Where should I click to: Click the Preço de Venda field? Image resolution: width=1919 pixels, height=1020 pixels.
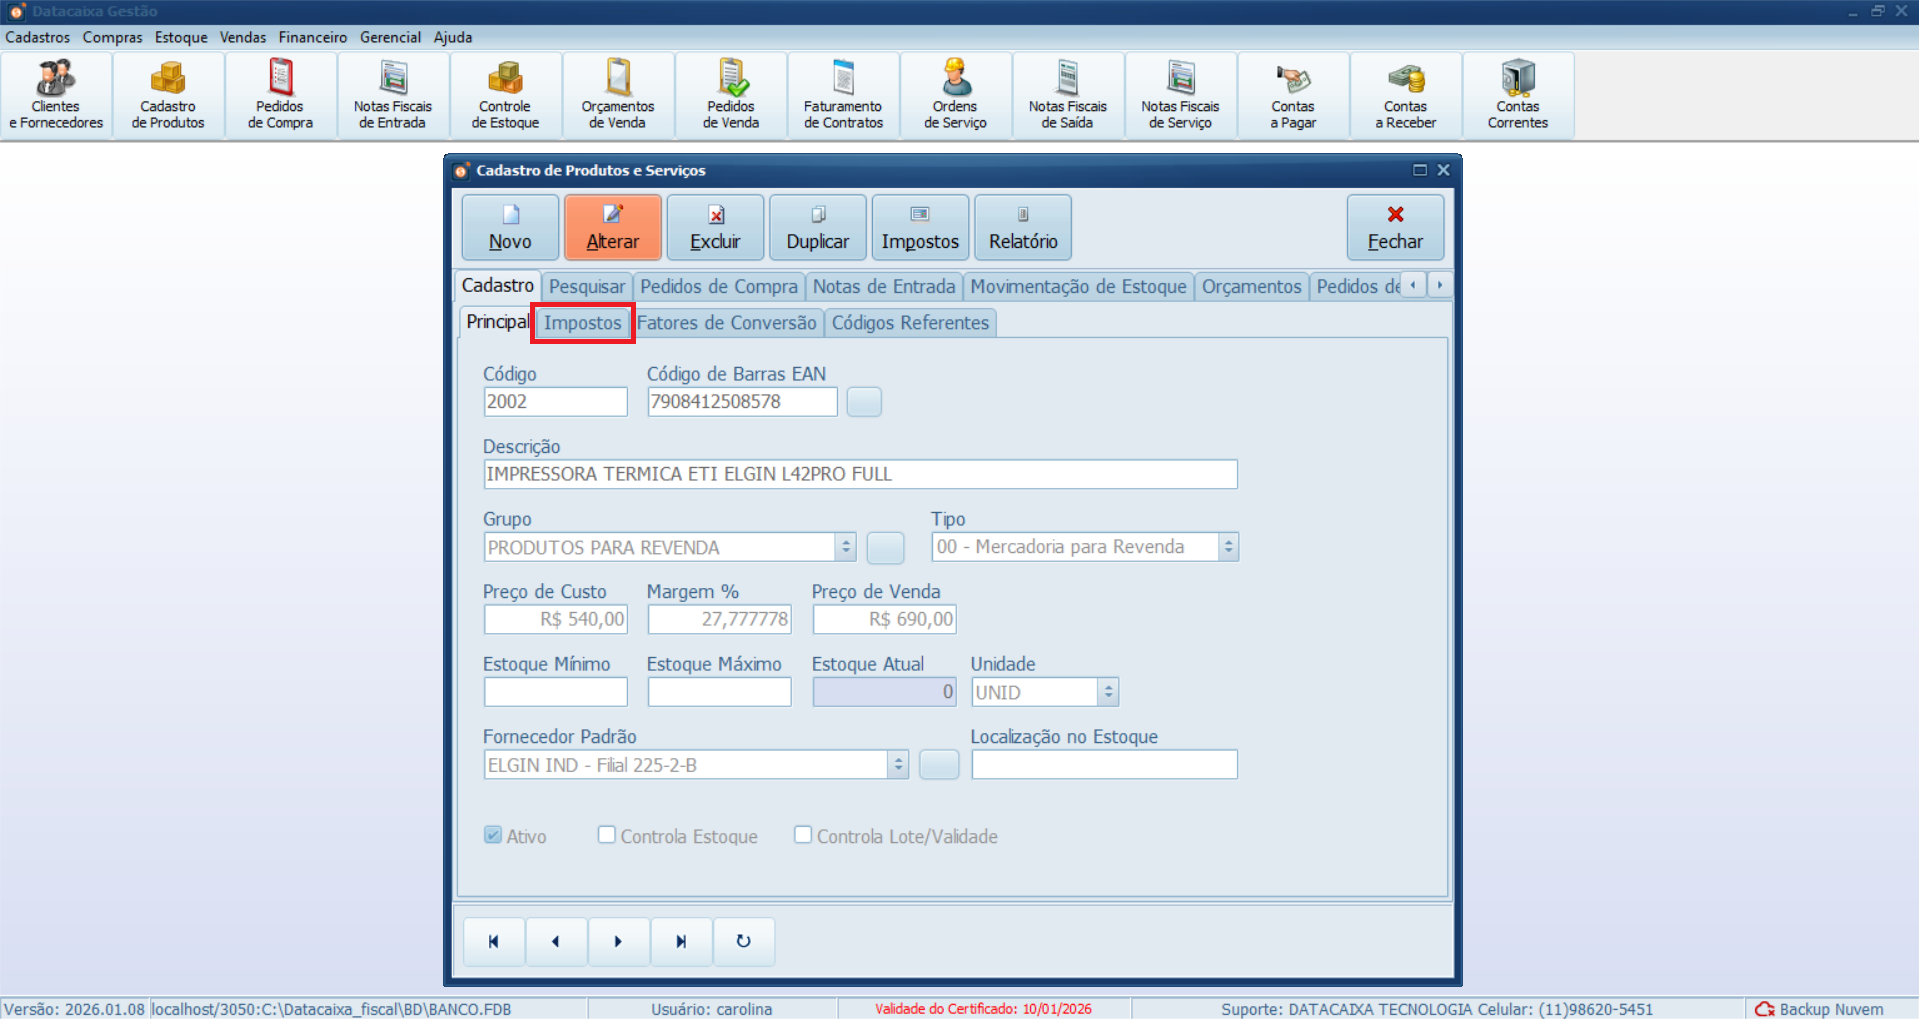click(885, 619)
